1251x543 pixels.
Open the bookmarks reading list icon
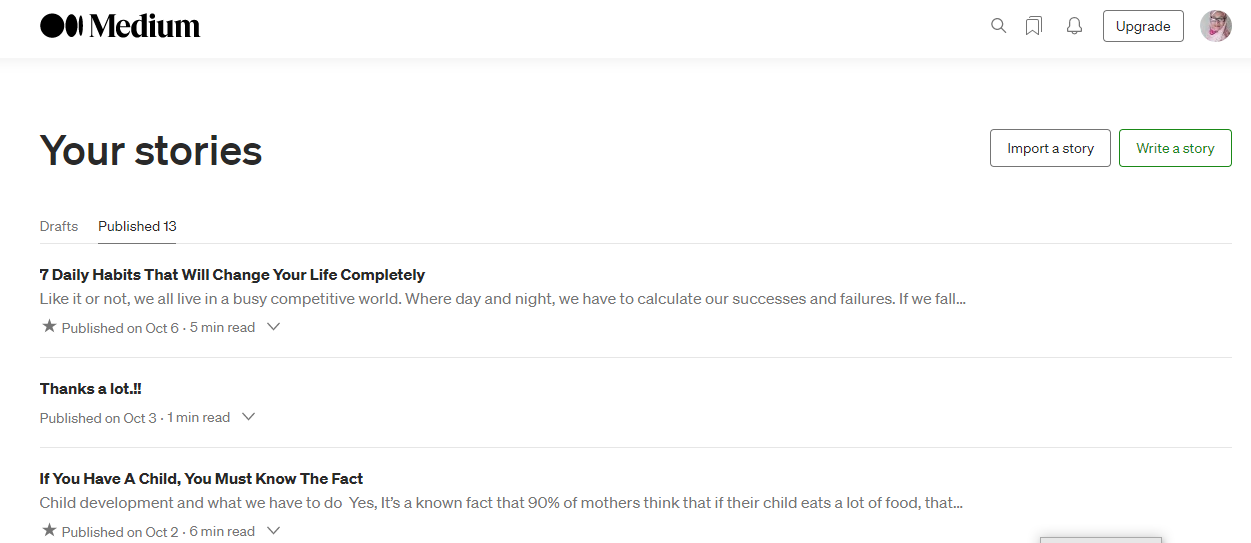click(1034, 26)
